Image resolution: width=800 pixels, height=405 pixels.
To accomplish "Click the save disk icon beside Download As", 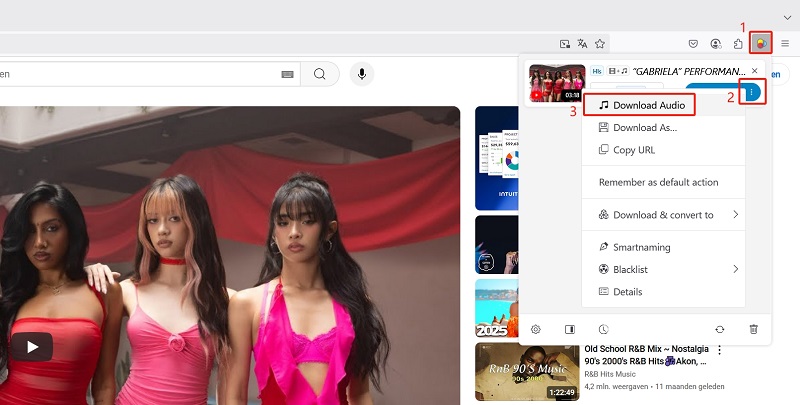I will pos(604,128).
